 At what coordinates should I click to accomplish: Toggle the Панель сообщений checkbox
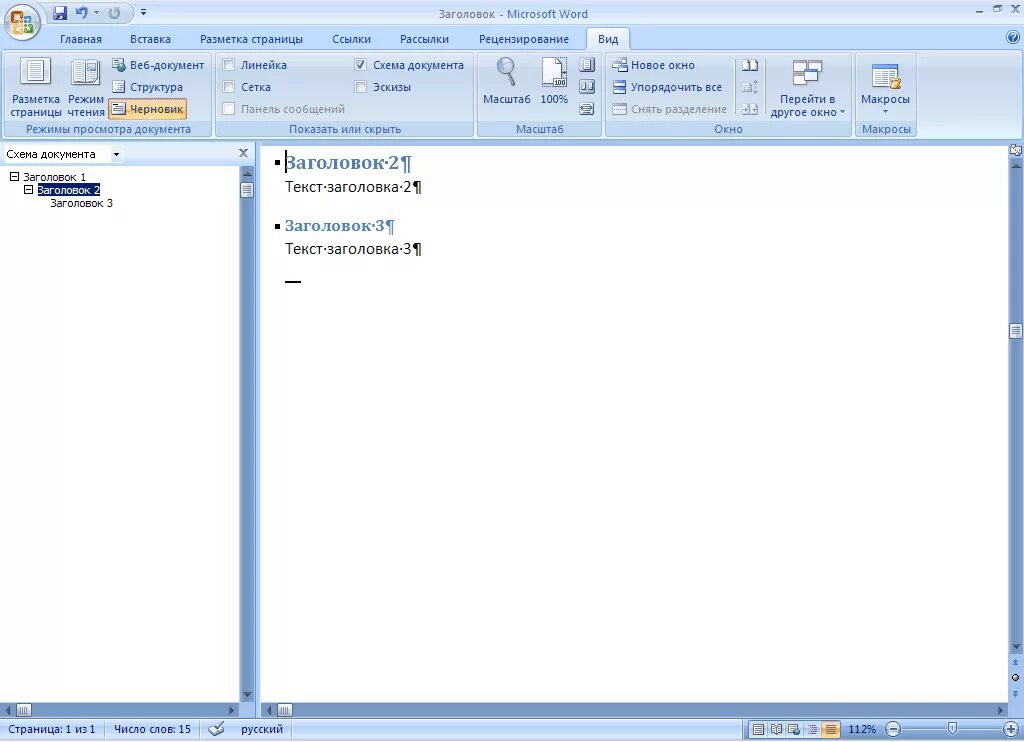pos(229,109)
